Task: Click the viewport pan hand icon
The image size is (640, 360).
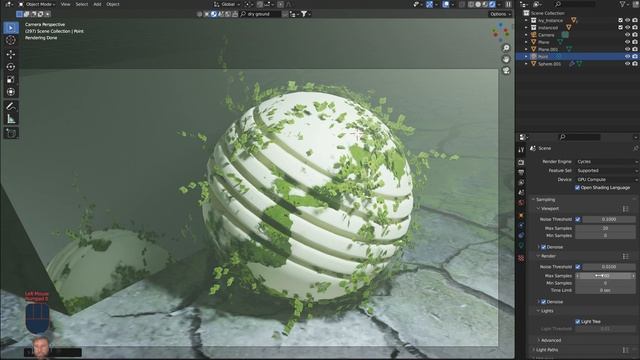Action: (506, 59)
